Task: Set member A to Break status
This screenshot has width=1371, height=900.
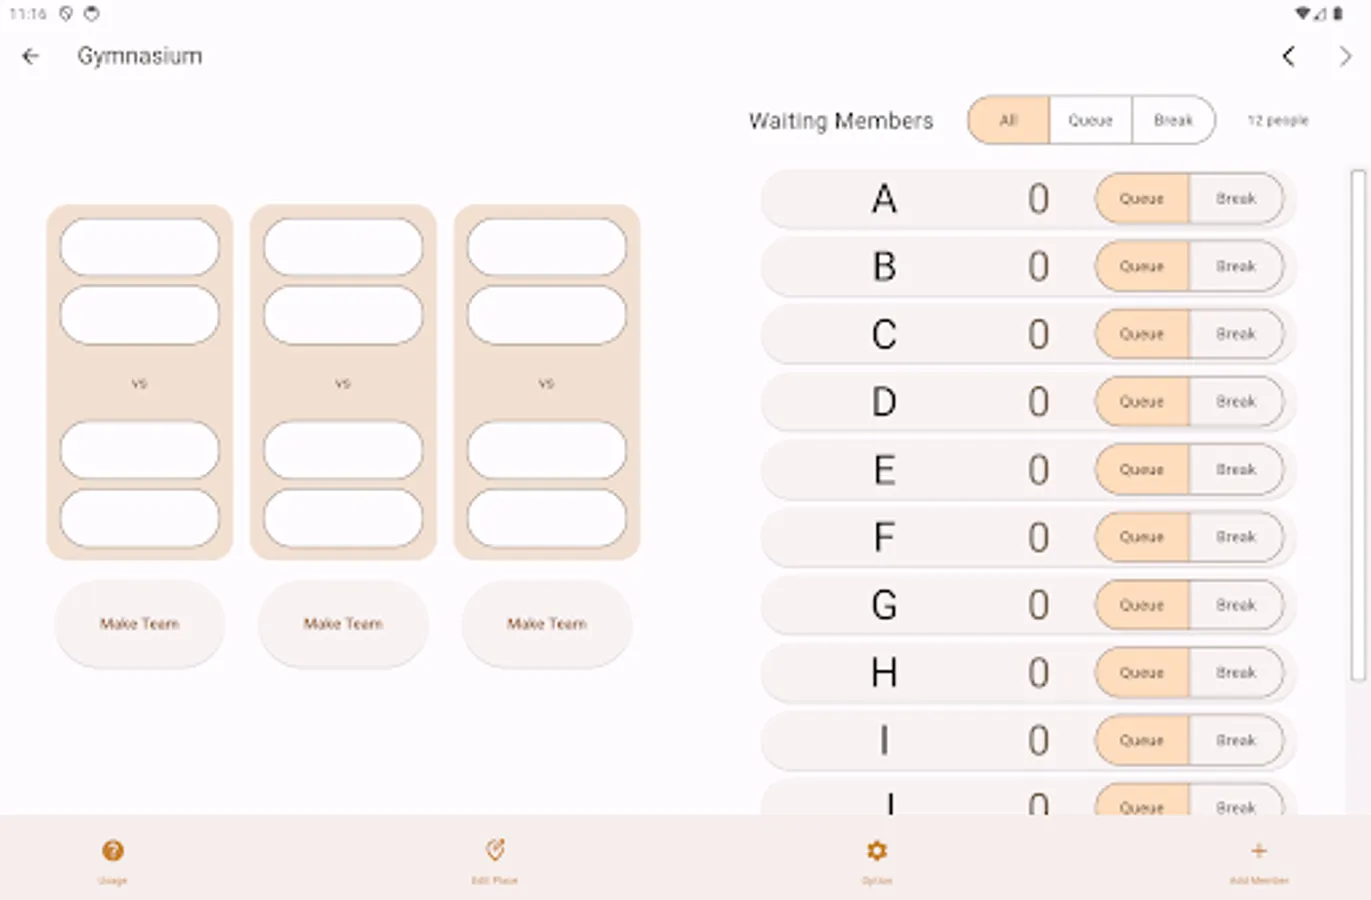Action: coord(1237,199)
